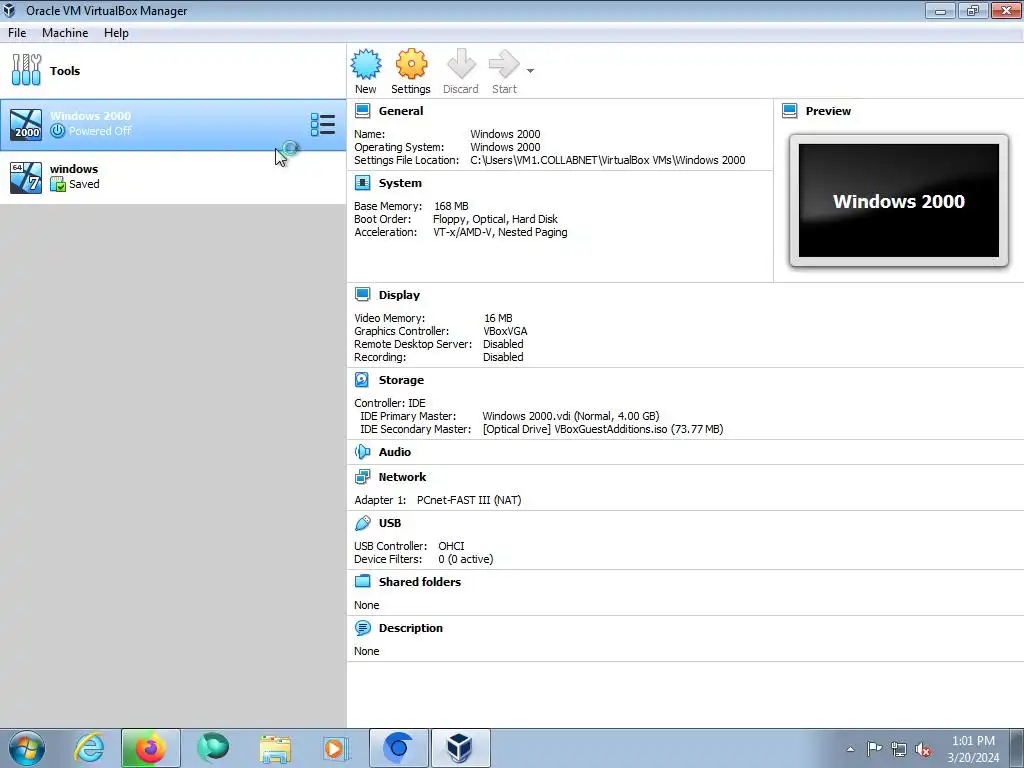The height and width of the screenshot is (768, 1024).
Task: Click the Windows 2000.vdi primary master entry
Action: [x=571, y=416]
